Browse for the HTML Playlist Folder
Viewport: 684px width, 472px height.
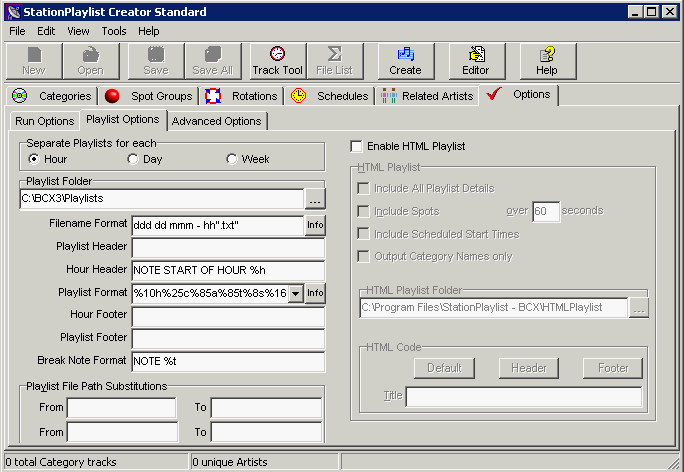[x=639, y=308]
